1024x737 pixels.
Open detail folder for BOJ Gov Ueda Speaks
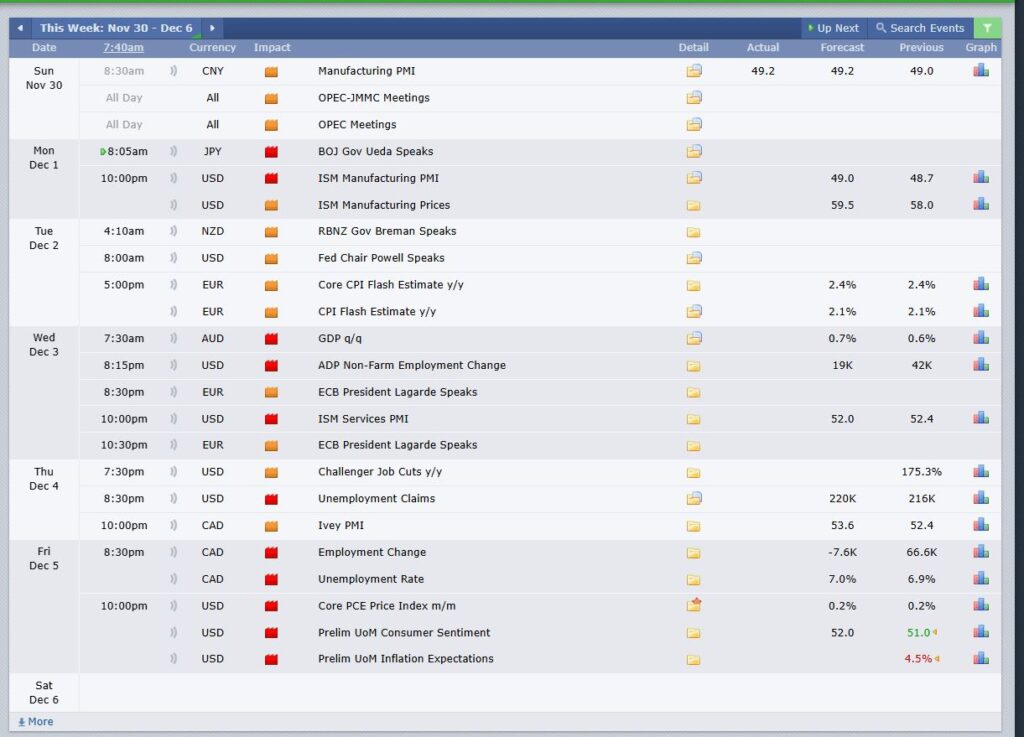(x=694, y=151)
